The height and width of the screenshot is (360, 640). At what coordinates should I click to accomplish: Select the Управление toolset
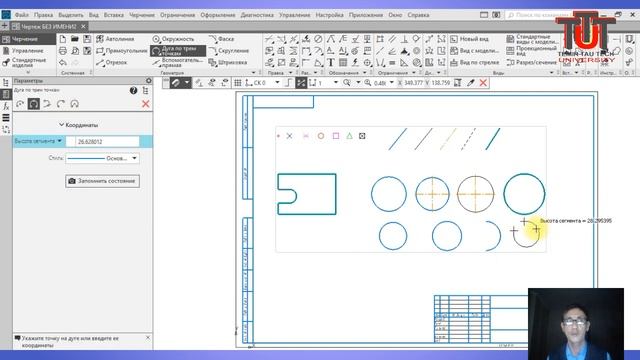click(x=28, y=51)
